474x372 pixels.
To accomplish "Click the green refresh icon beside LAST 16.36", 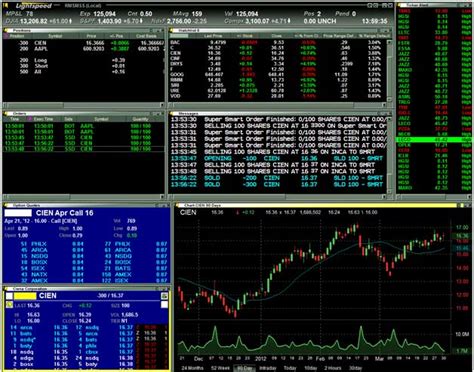I will (9, 305).
